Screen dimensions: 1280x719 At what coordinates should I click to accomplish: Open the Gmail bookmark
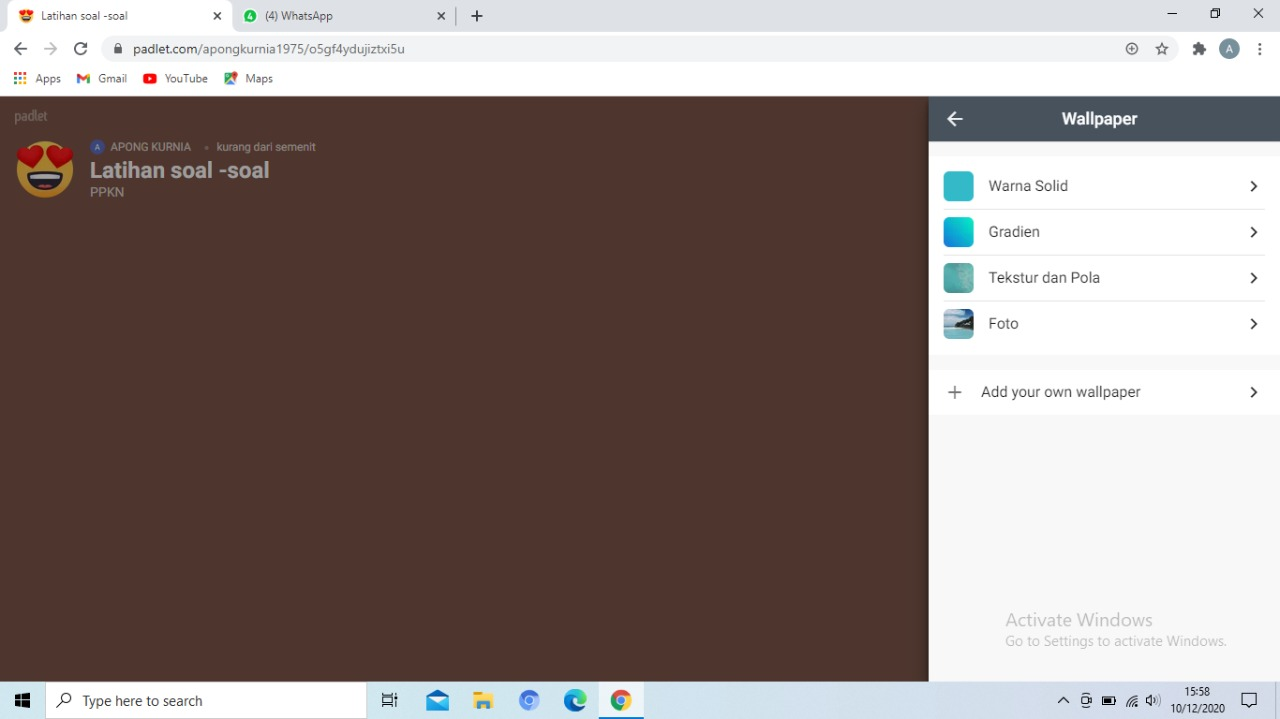click(x=102, y=79)
